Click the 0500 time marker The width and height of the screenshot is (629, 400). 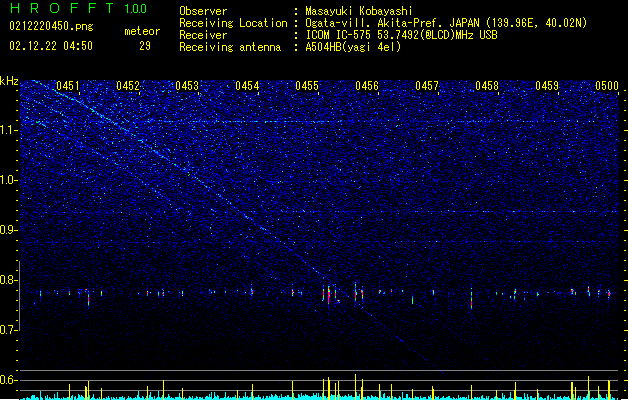pyautogui.click(x=607, y=86)
